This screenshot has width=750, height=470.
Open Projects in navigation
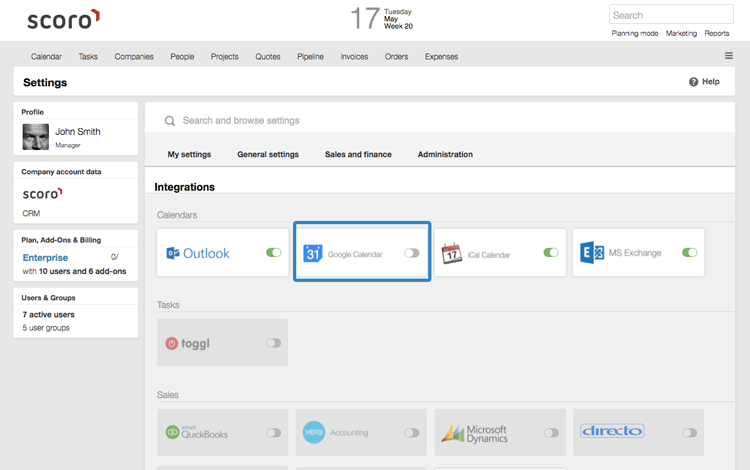coord(224,56)
